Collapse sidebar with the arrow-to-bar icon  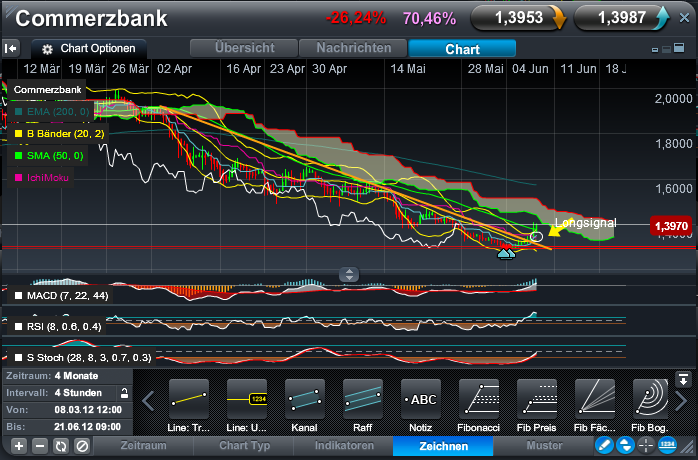click(11, 48)
